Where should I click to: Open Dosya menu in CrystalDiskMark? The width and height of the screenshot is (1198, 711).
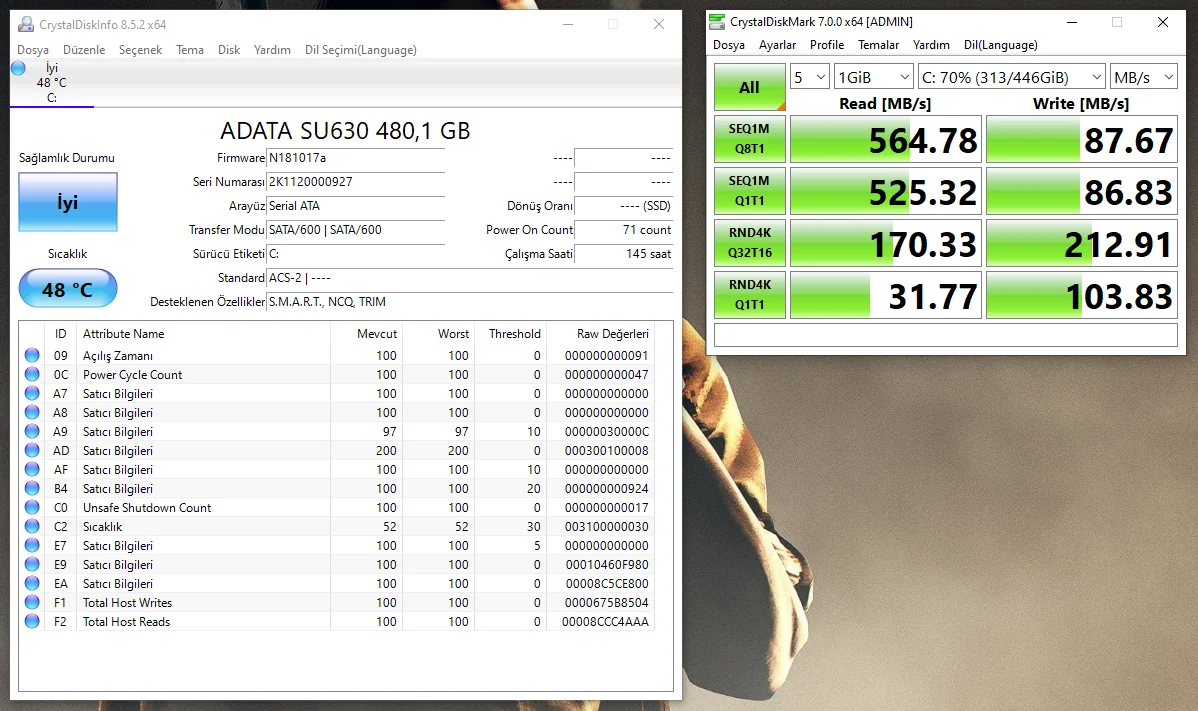coord(729,45)
